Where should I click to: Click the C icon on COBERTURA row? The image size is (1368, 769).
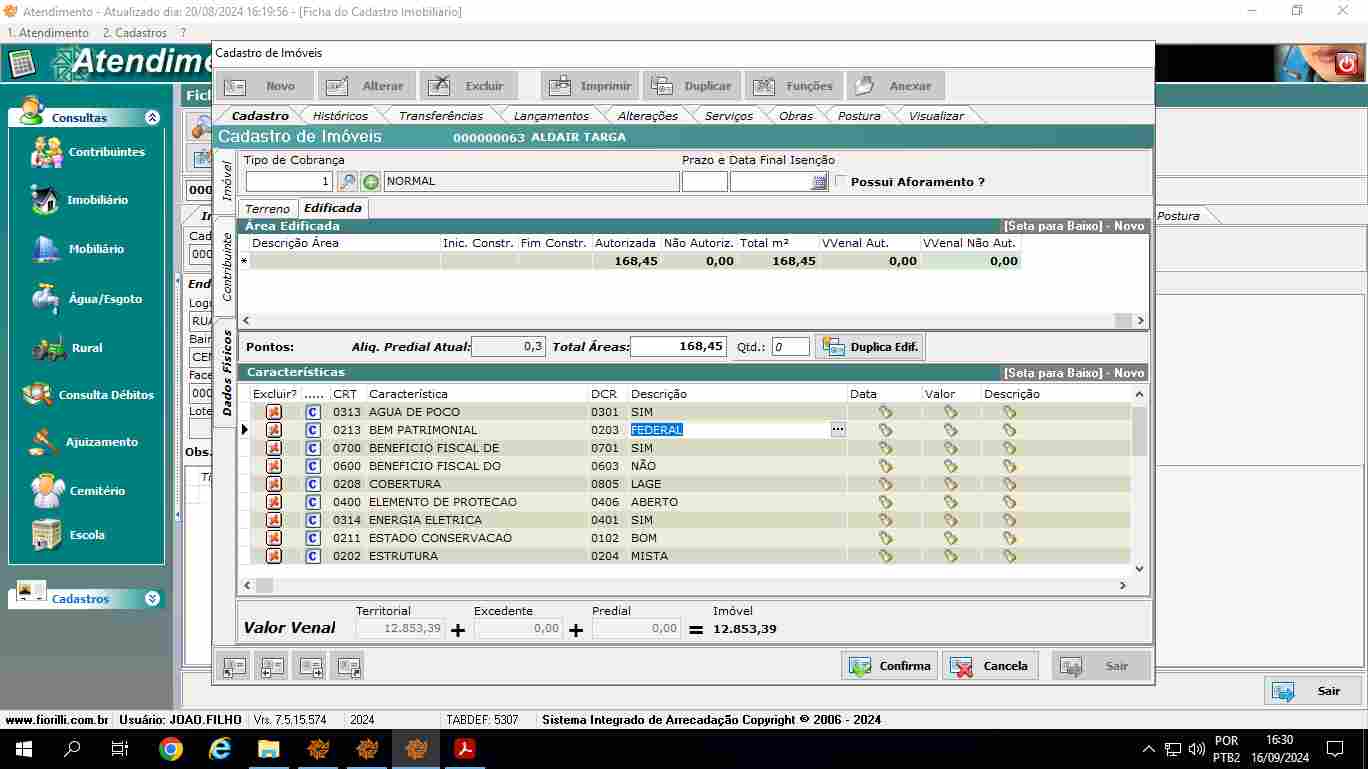(x=313, y=484)
